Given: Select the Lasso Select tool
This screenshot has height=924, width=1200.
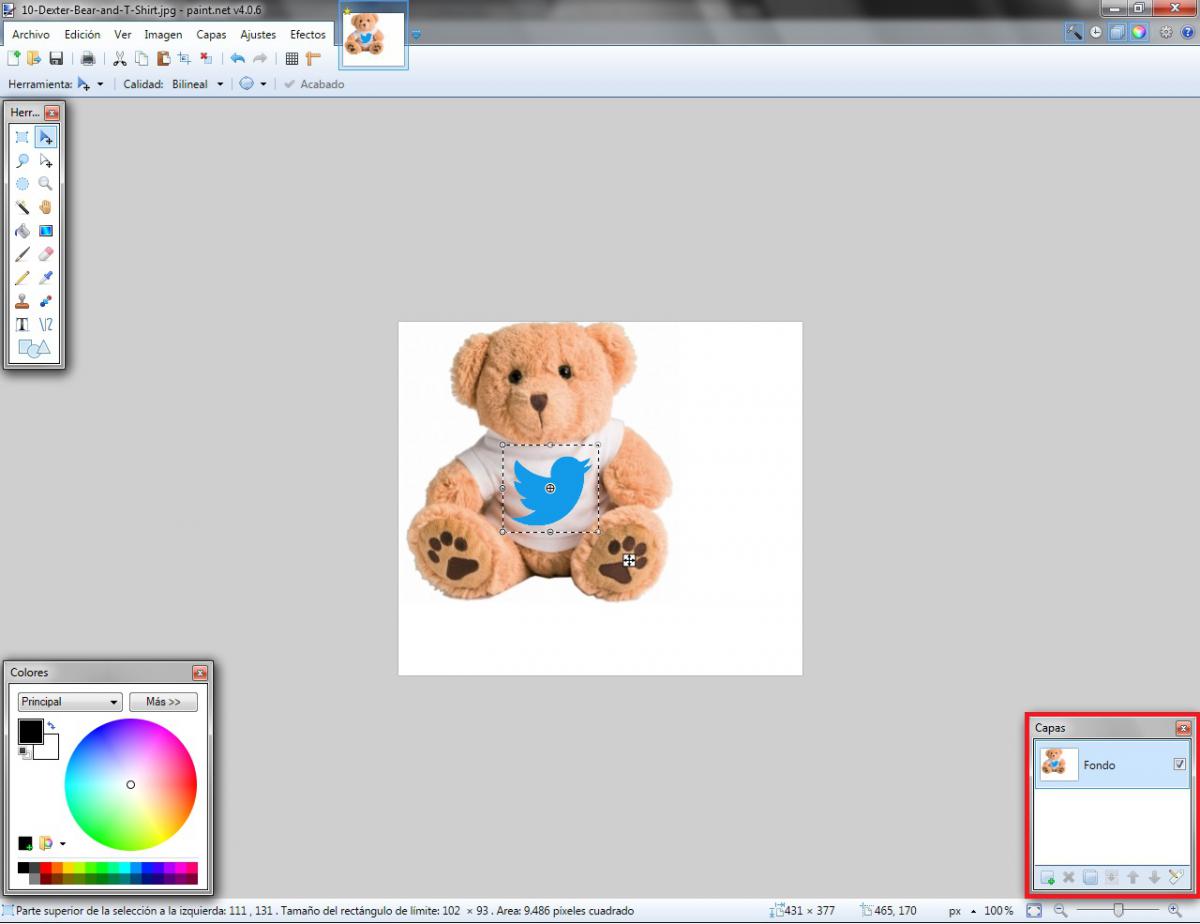Looking at the screenshot, I should 22,160.
